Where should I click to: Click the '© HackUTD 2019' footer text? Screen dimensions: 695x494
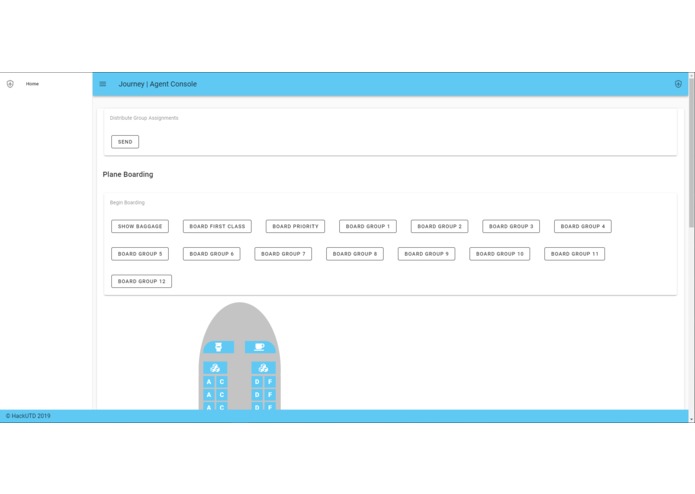(x=28, y=416)
